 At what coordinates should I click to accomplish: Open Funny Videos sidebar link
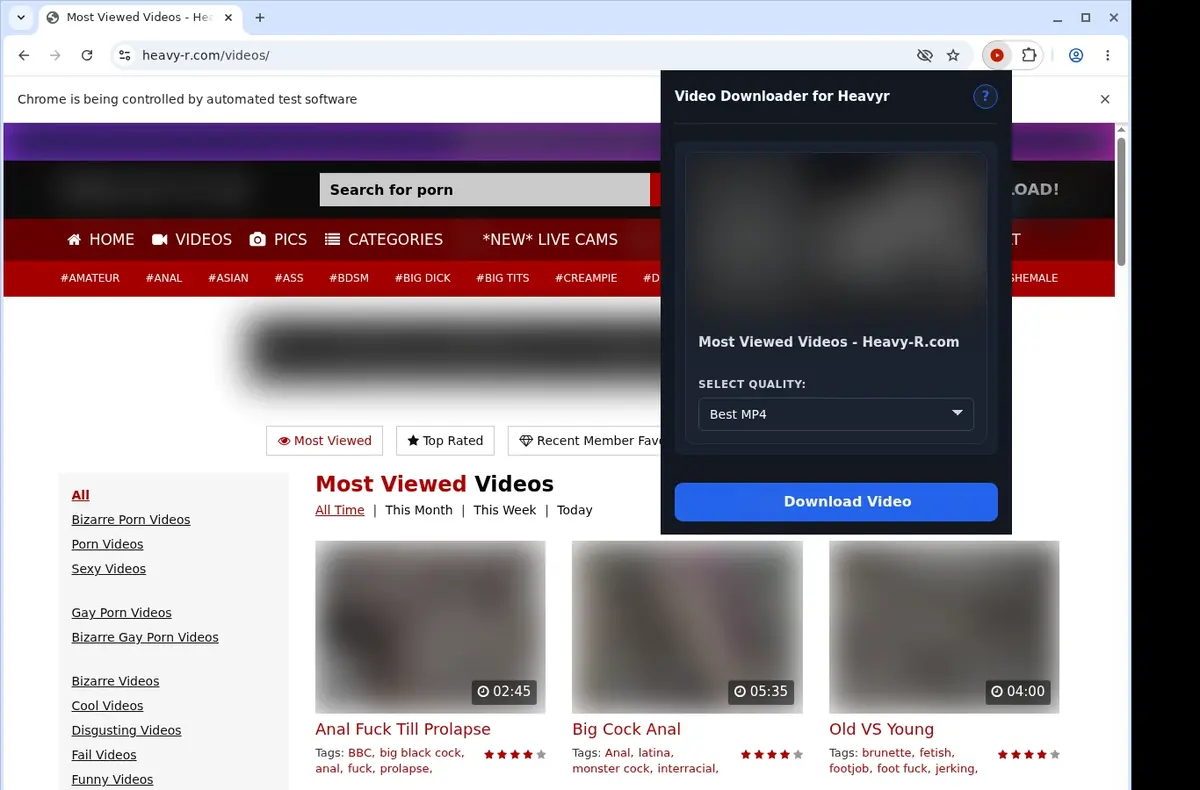click(113, 780)
